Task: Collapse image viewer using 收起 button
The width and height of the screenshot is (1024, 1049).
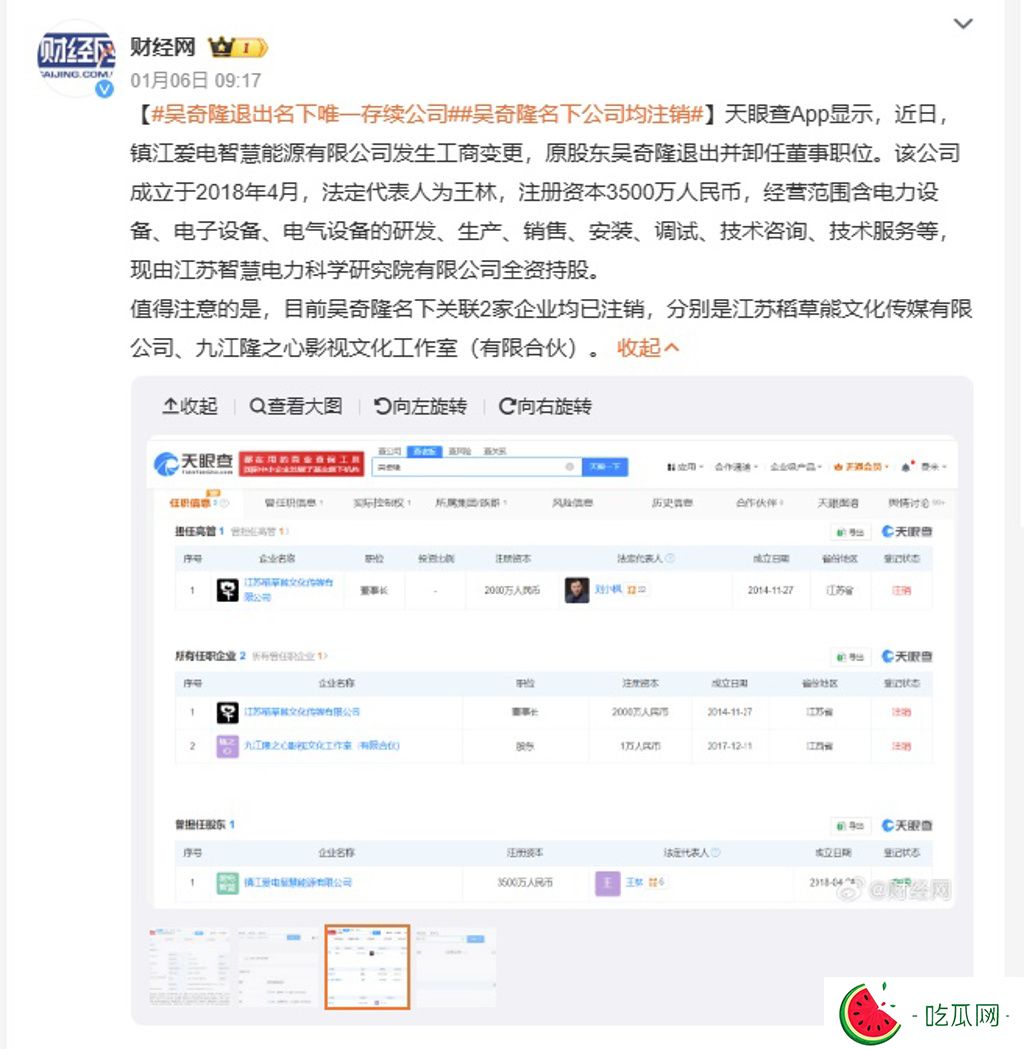Action: (x=190, y=406)
